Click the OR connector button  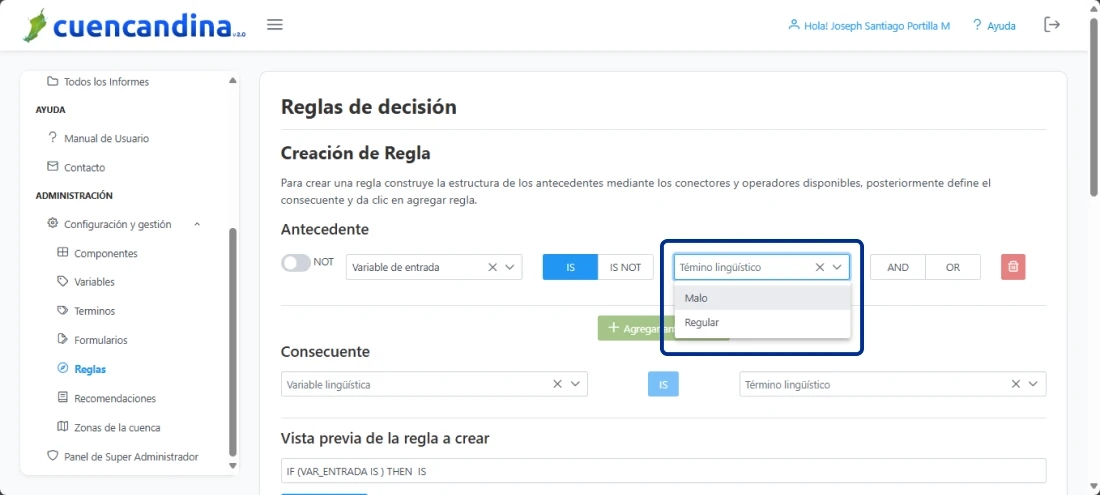coord(953,267)
